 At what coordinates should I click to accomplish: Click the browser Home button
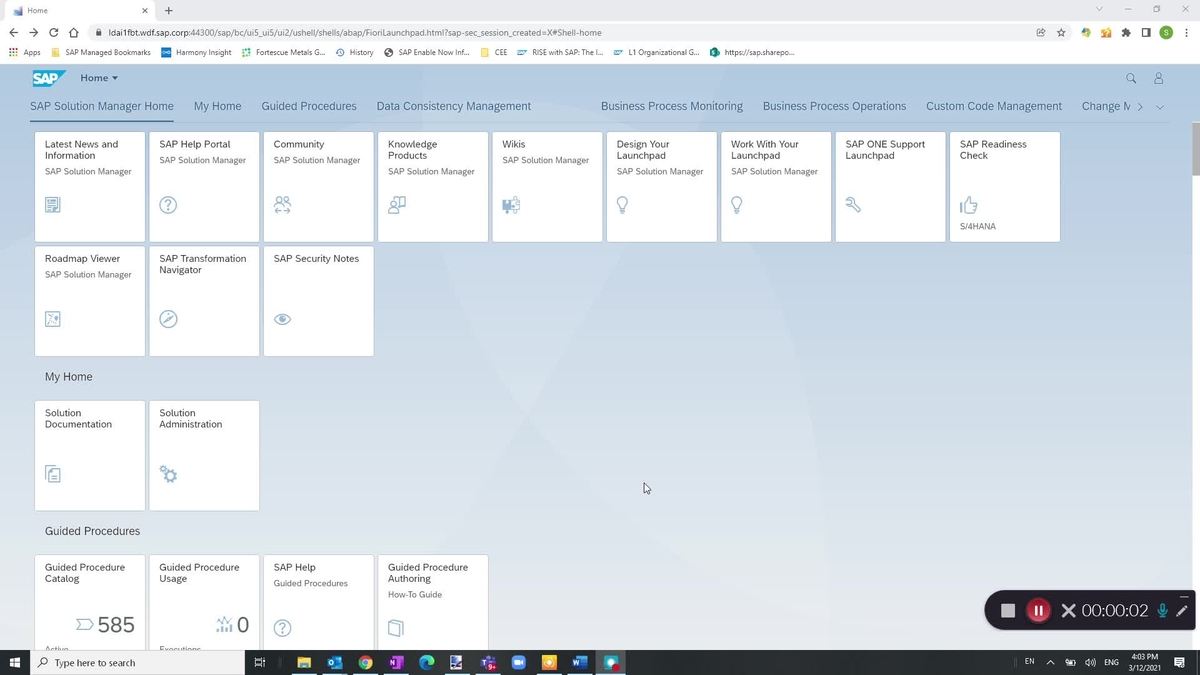tap(73, 32)
